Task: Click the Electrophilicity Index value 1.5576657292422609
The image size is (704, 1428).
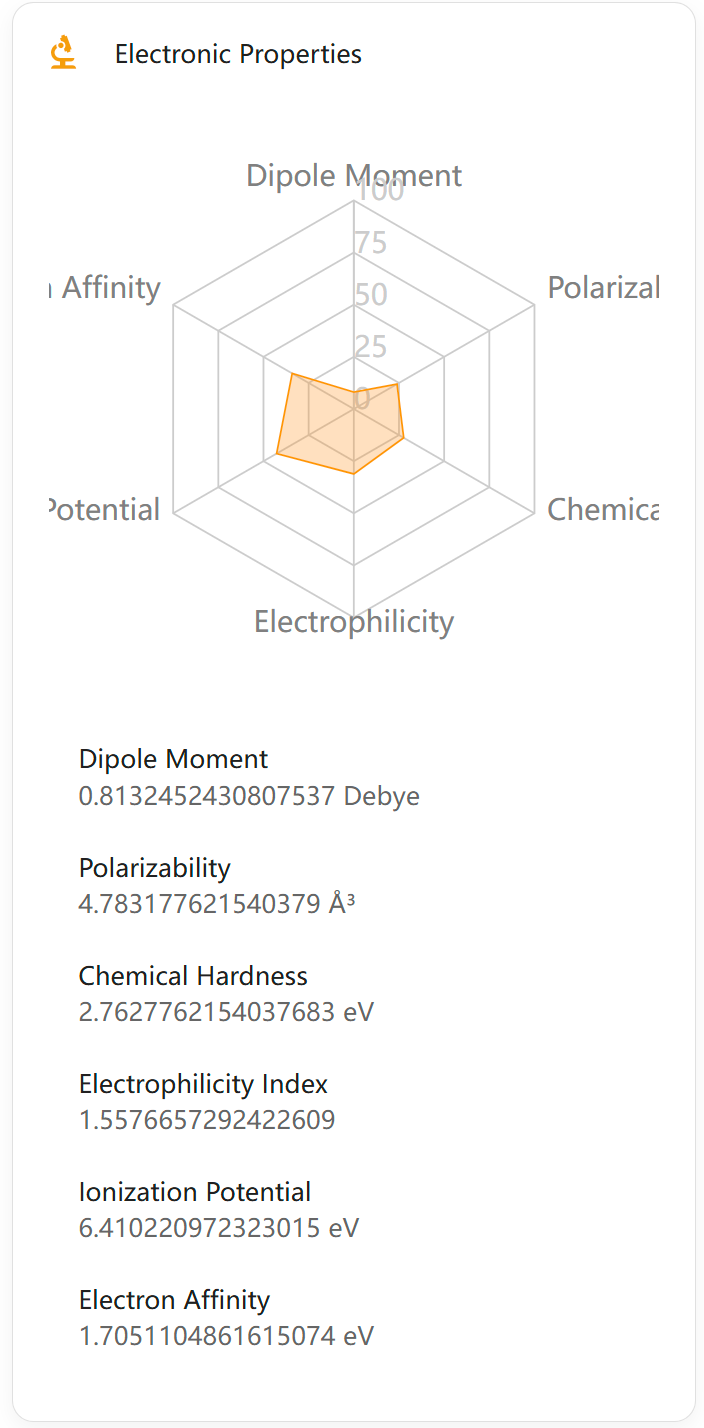Action: (x=207, y=1120)
